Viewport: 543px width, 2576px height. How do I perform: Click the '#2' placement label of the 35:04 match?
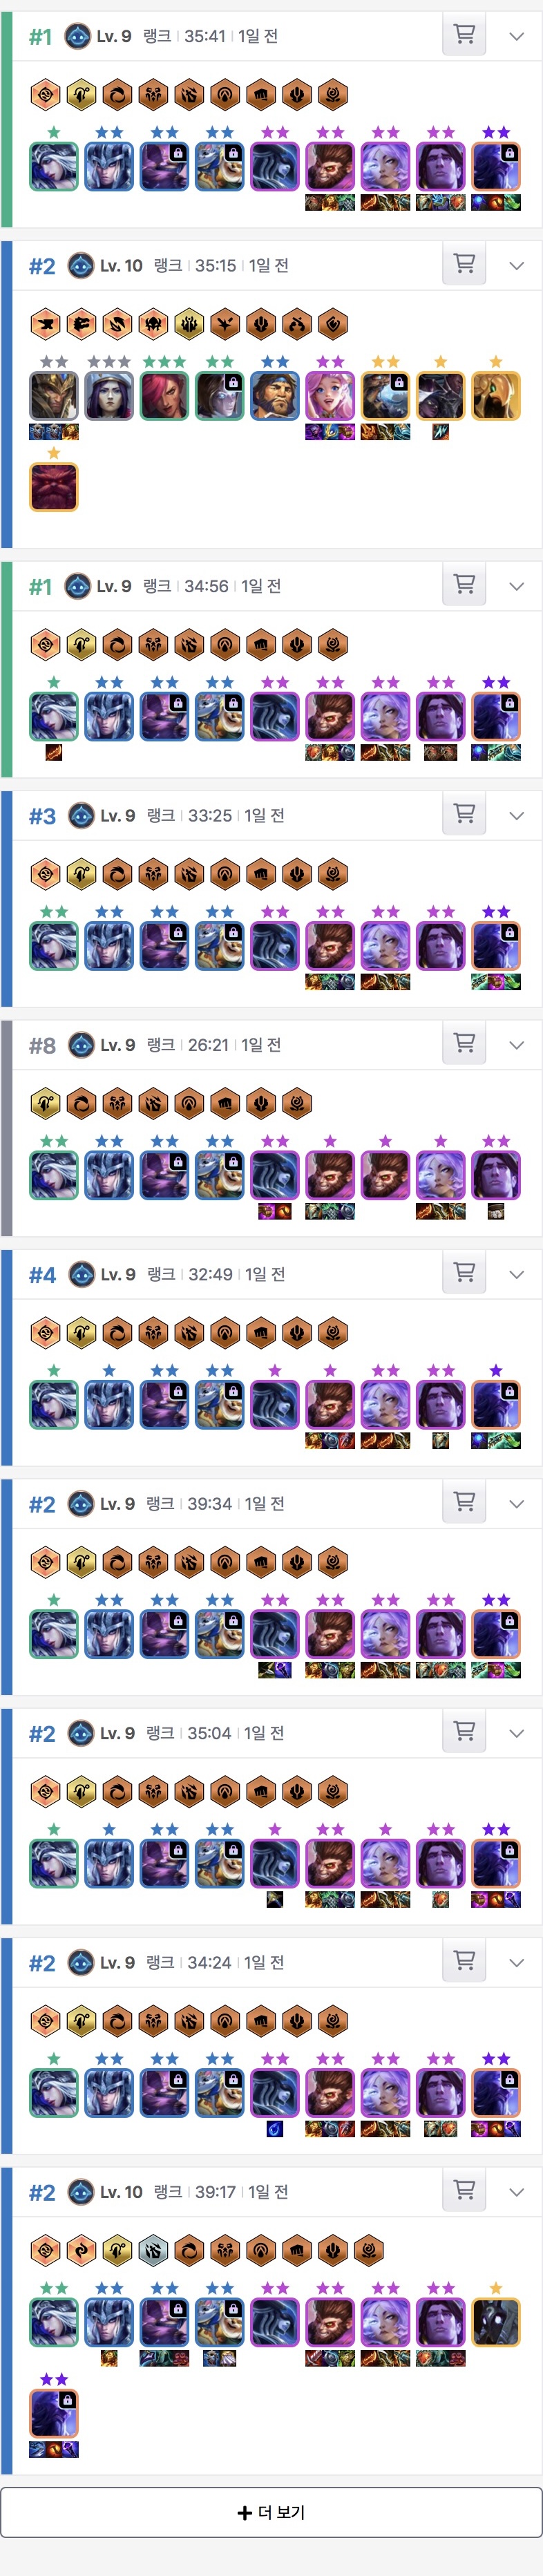(42, 1733)
